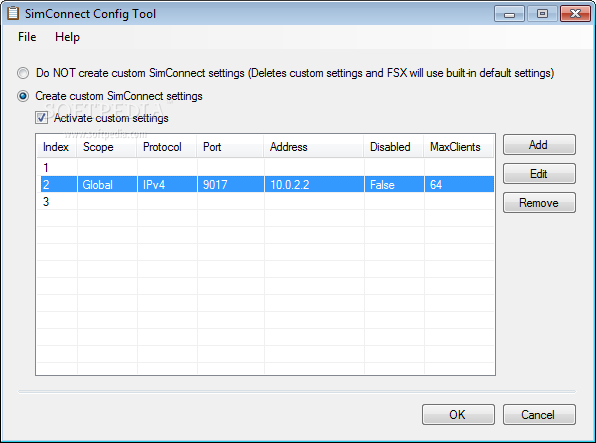
Task: Confirm with the OK button
Action: [x=458, y=414]
